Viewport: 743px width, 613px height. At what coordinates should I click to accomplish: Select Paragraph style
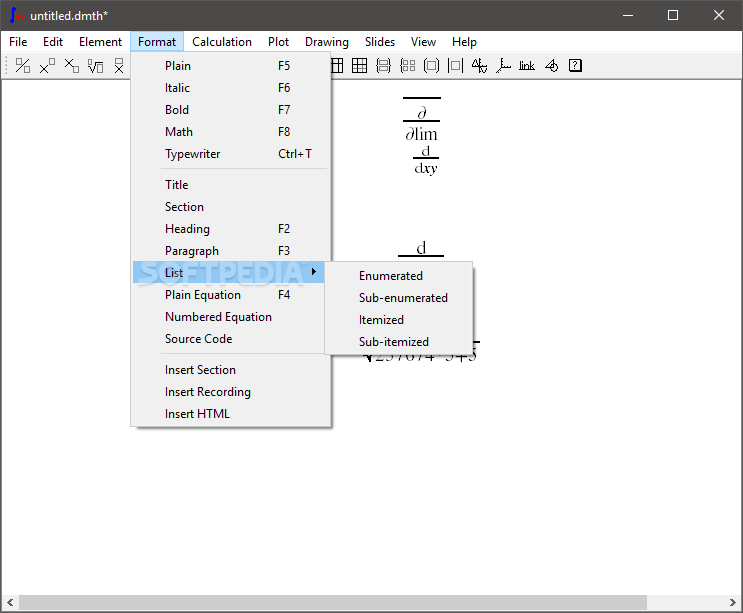point(231,251)
